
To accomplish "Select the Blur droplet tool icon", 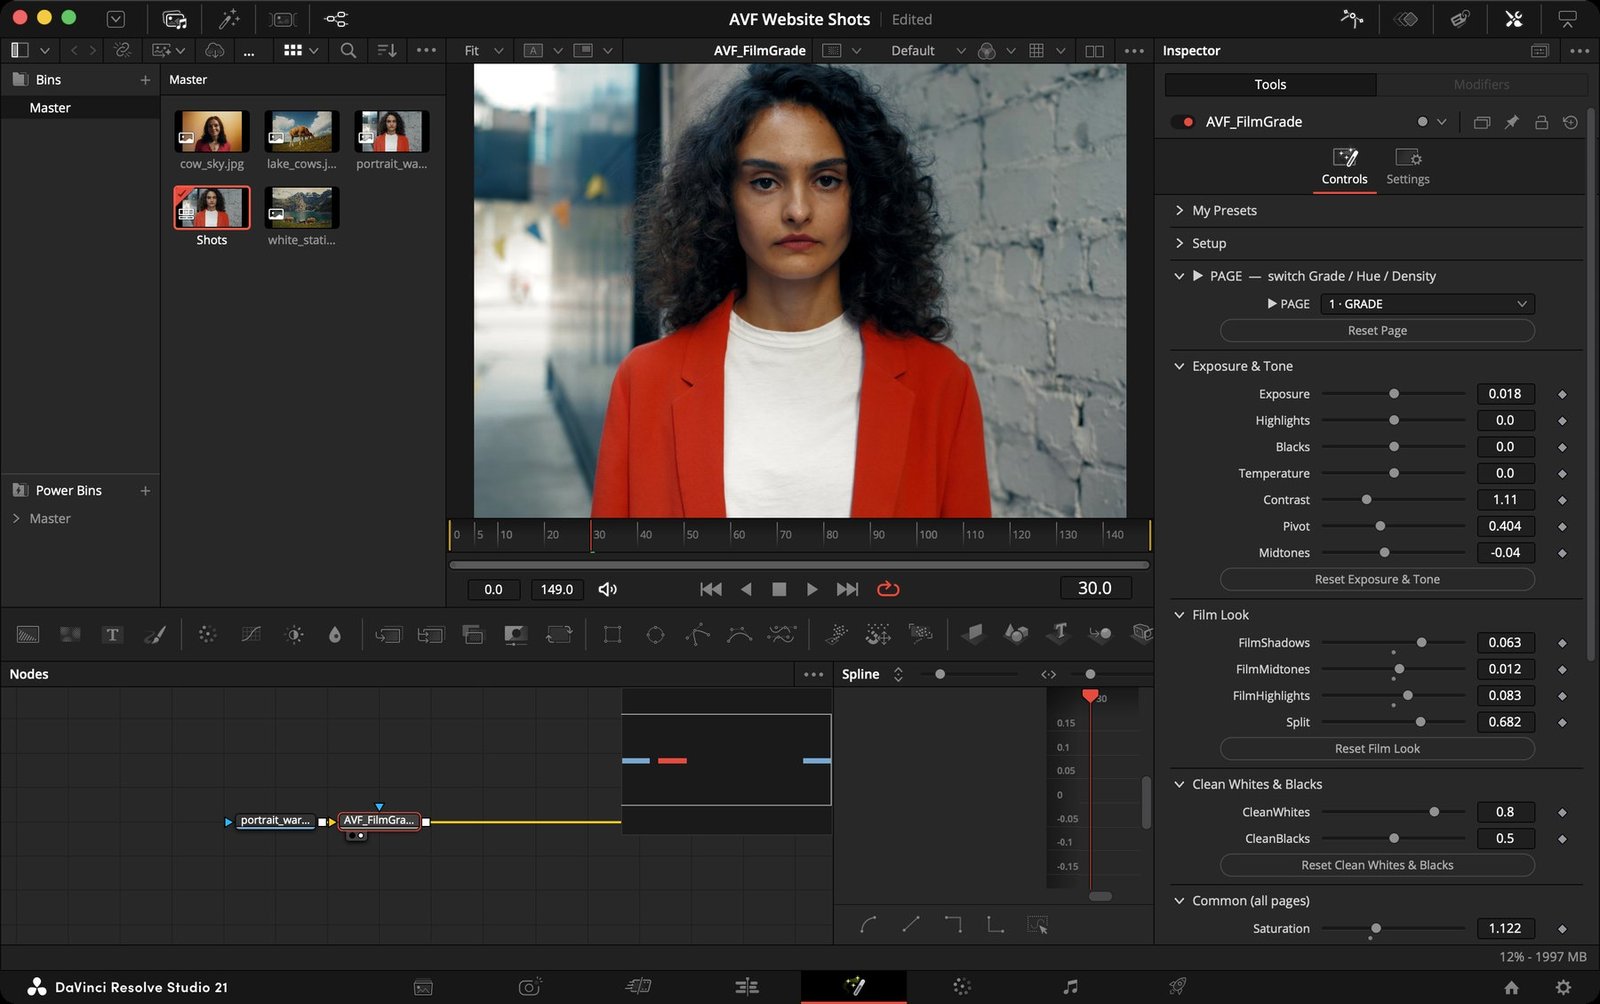I will click(x=335, y=634).
